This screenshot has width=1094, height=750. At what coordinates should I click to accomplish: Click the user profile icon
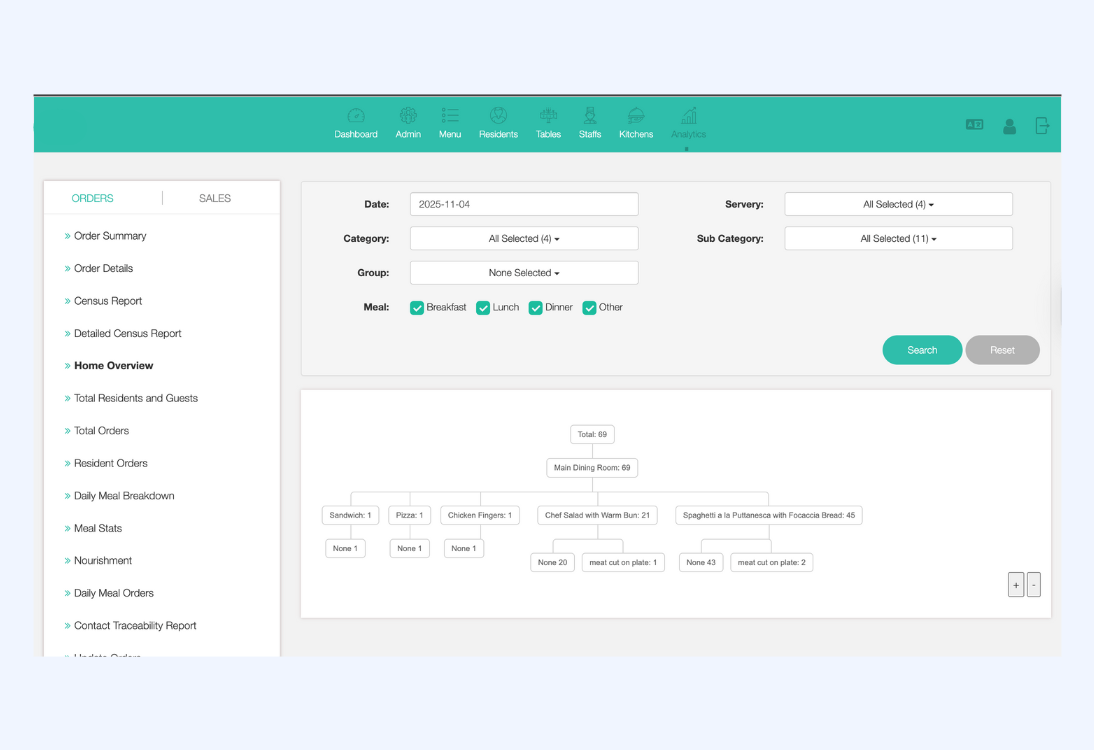(1009, 126)
